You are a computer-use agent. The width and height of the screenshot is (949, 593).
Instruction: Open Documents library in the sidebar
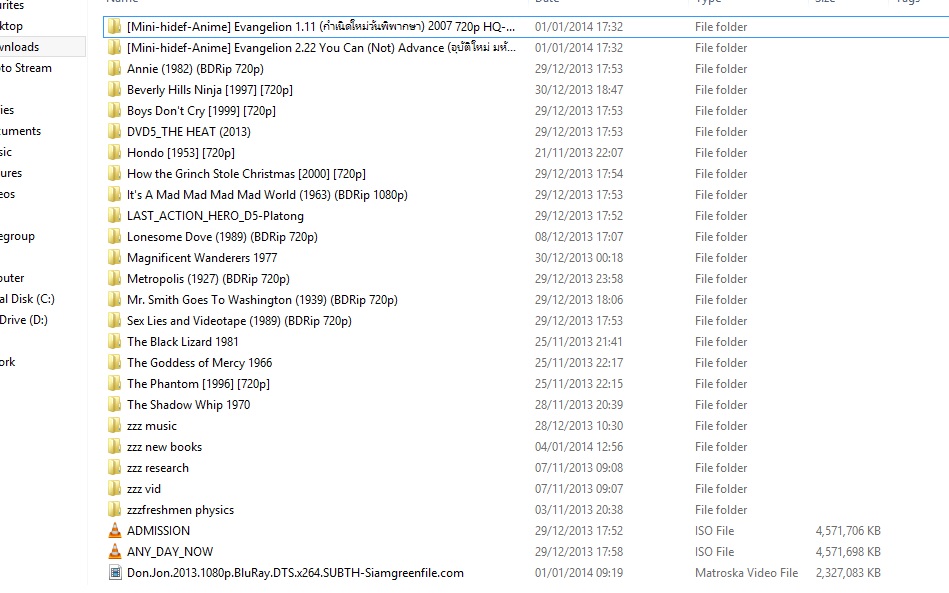click(20, 131)
